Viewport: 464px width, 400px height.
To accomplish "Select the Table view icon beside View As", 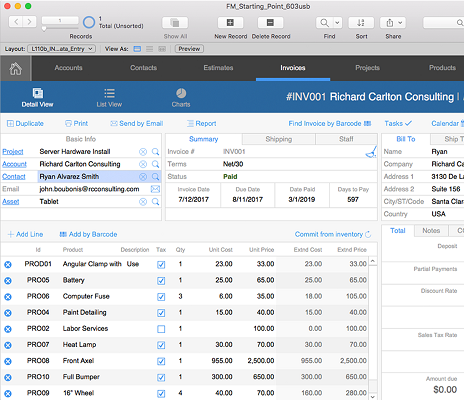I will point(162,49).
